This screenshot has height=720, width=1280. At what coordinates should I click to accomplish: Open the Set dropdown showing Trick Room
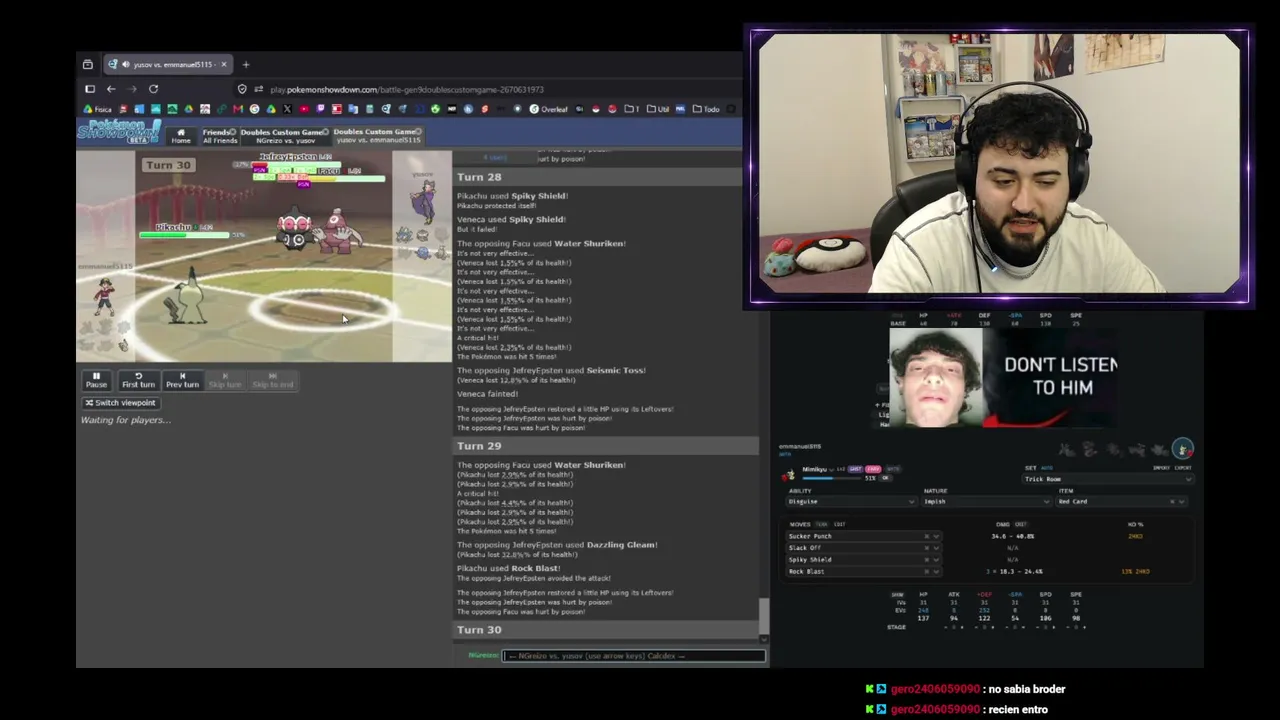(x=1108, y=479)
